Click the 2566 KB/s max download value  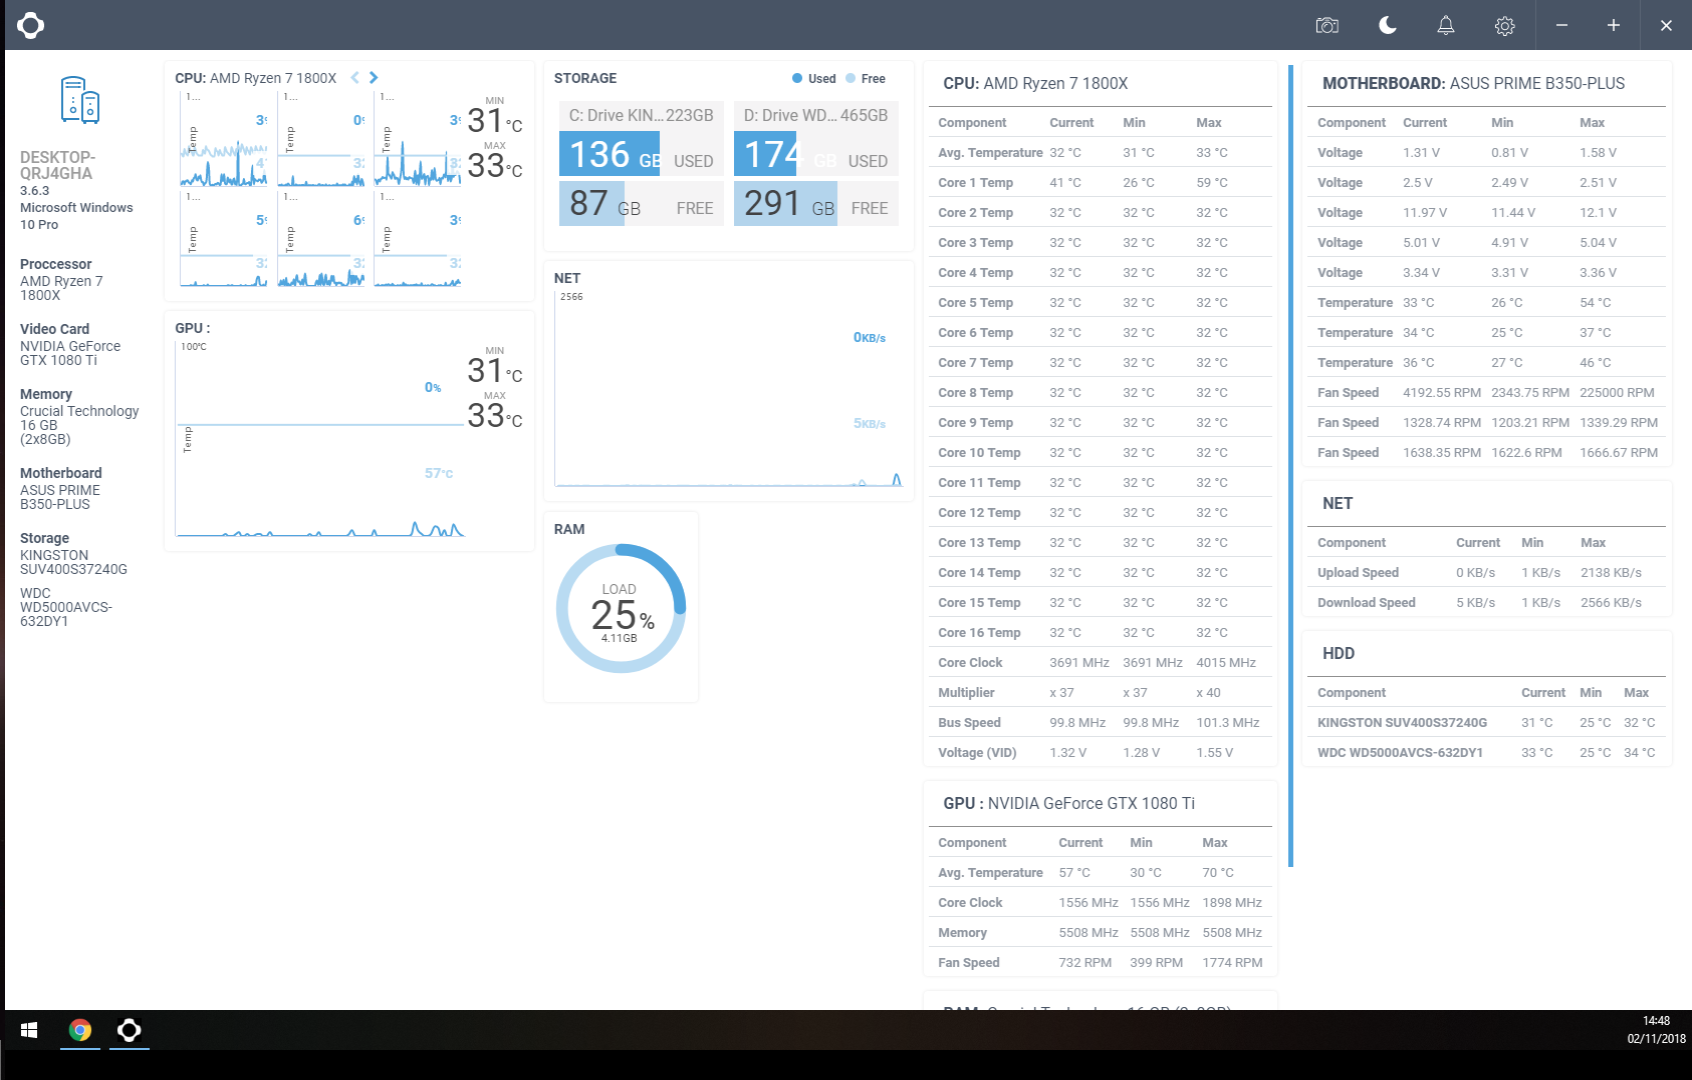point(1611,603)
